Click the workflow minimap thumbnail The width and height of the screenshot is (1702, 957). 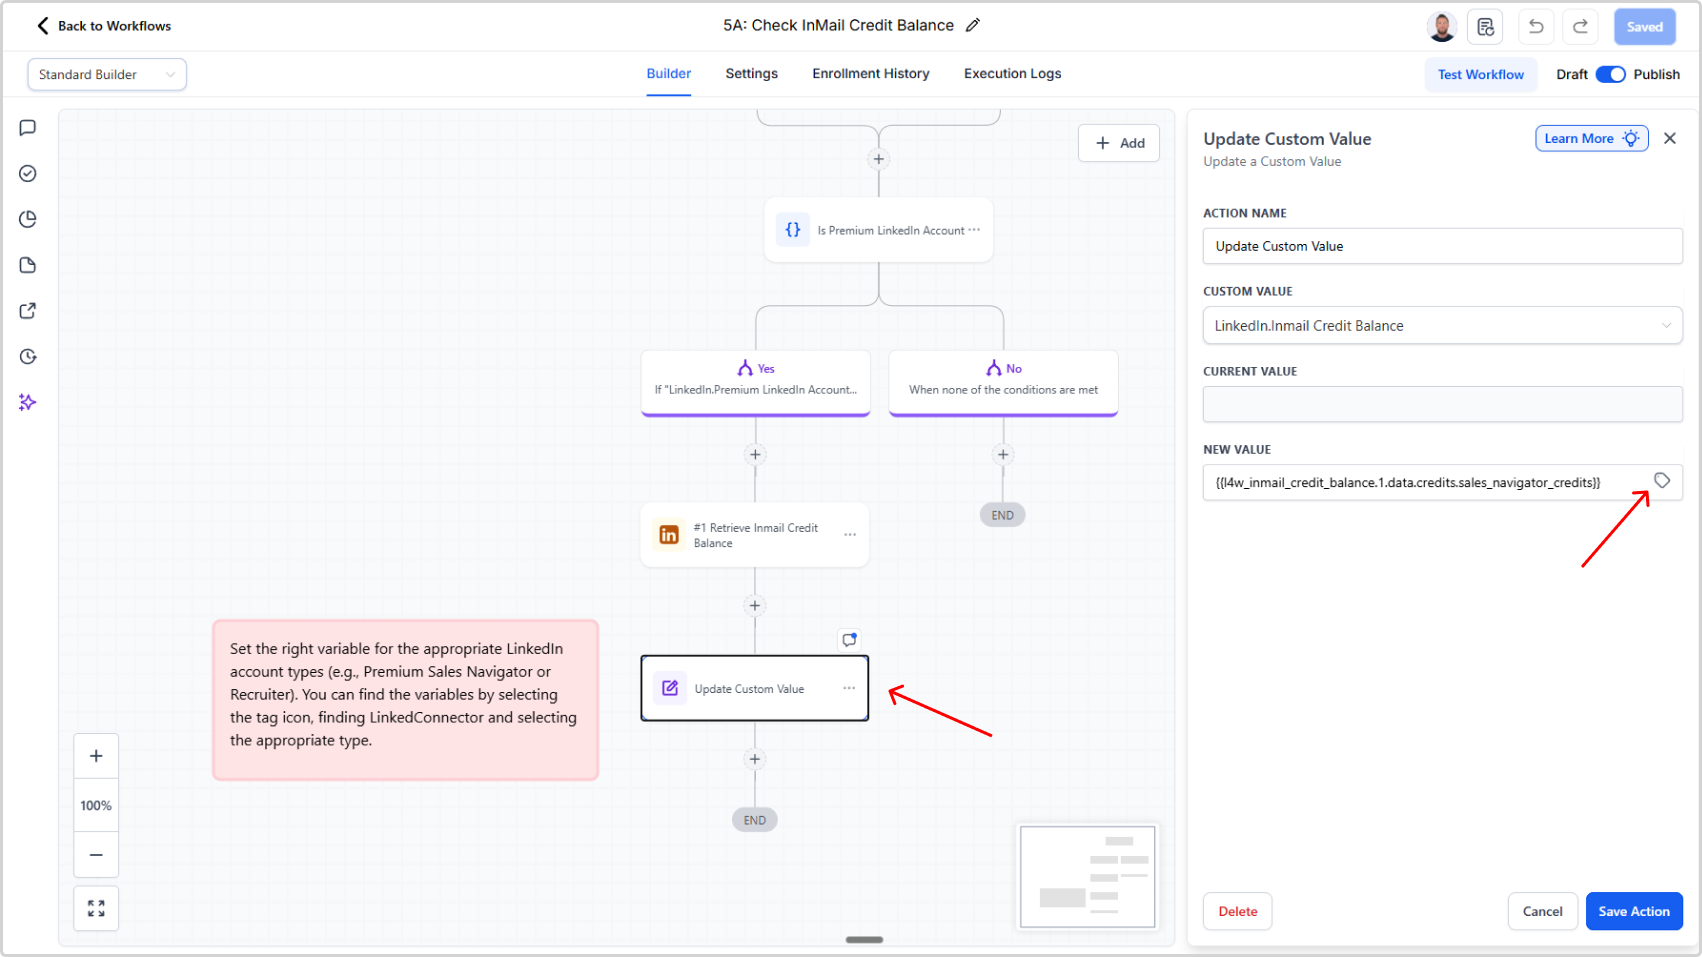(1087, 876)
